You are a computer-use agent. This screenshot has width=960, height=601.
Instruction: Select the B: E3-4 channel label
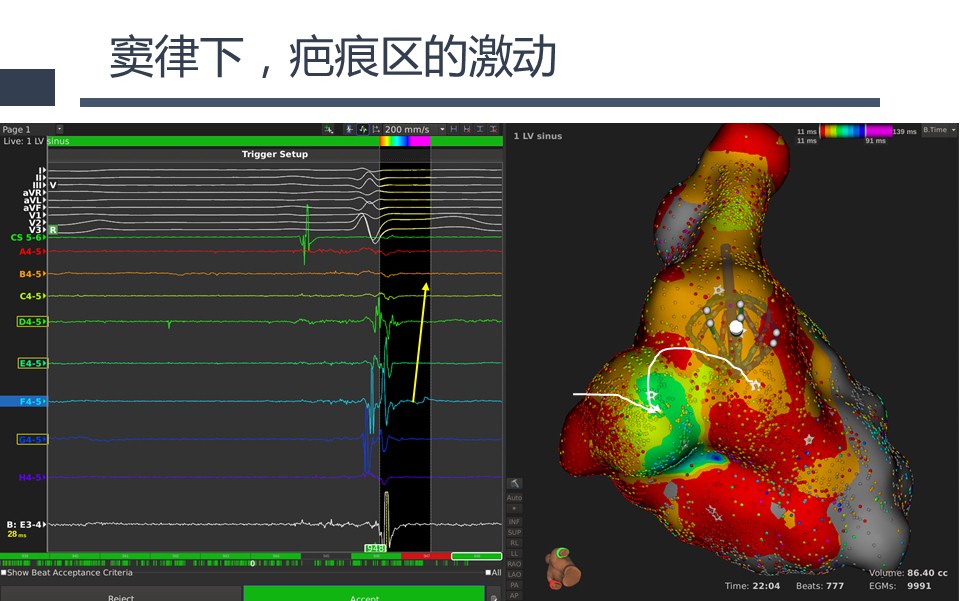point(25,524)
